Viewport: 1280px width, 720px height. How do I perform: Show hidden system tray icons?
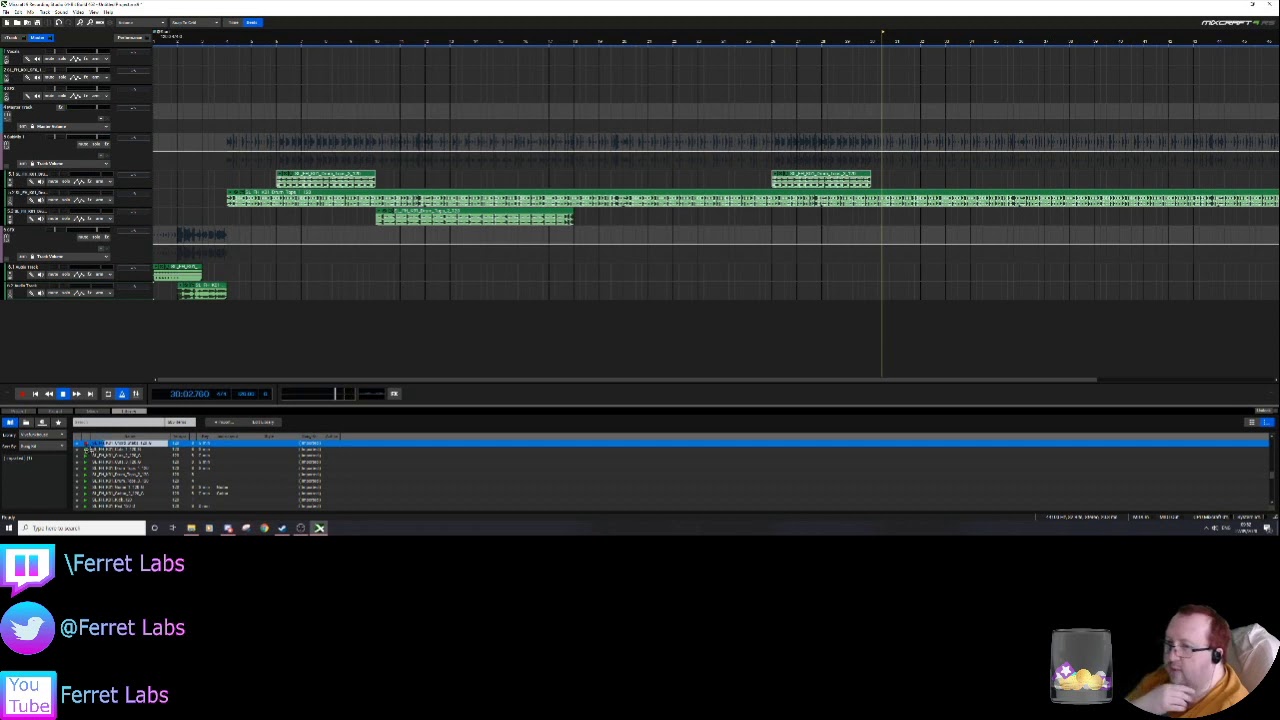click(x=1206, y=528)
